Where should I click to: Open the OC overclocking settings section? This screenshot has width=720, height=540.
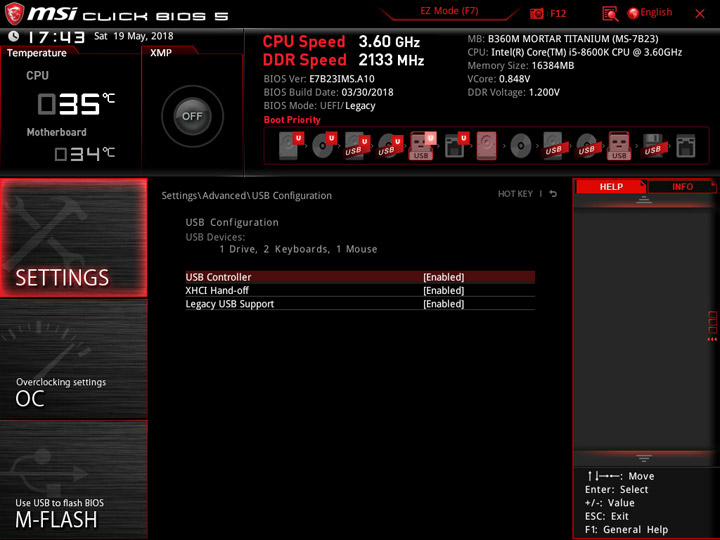(x=74, y=359)
